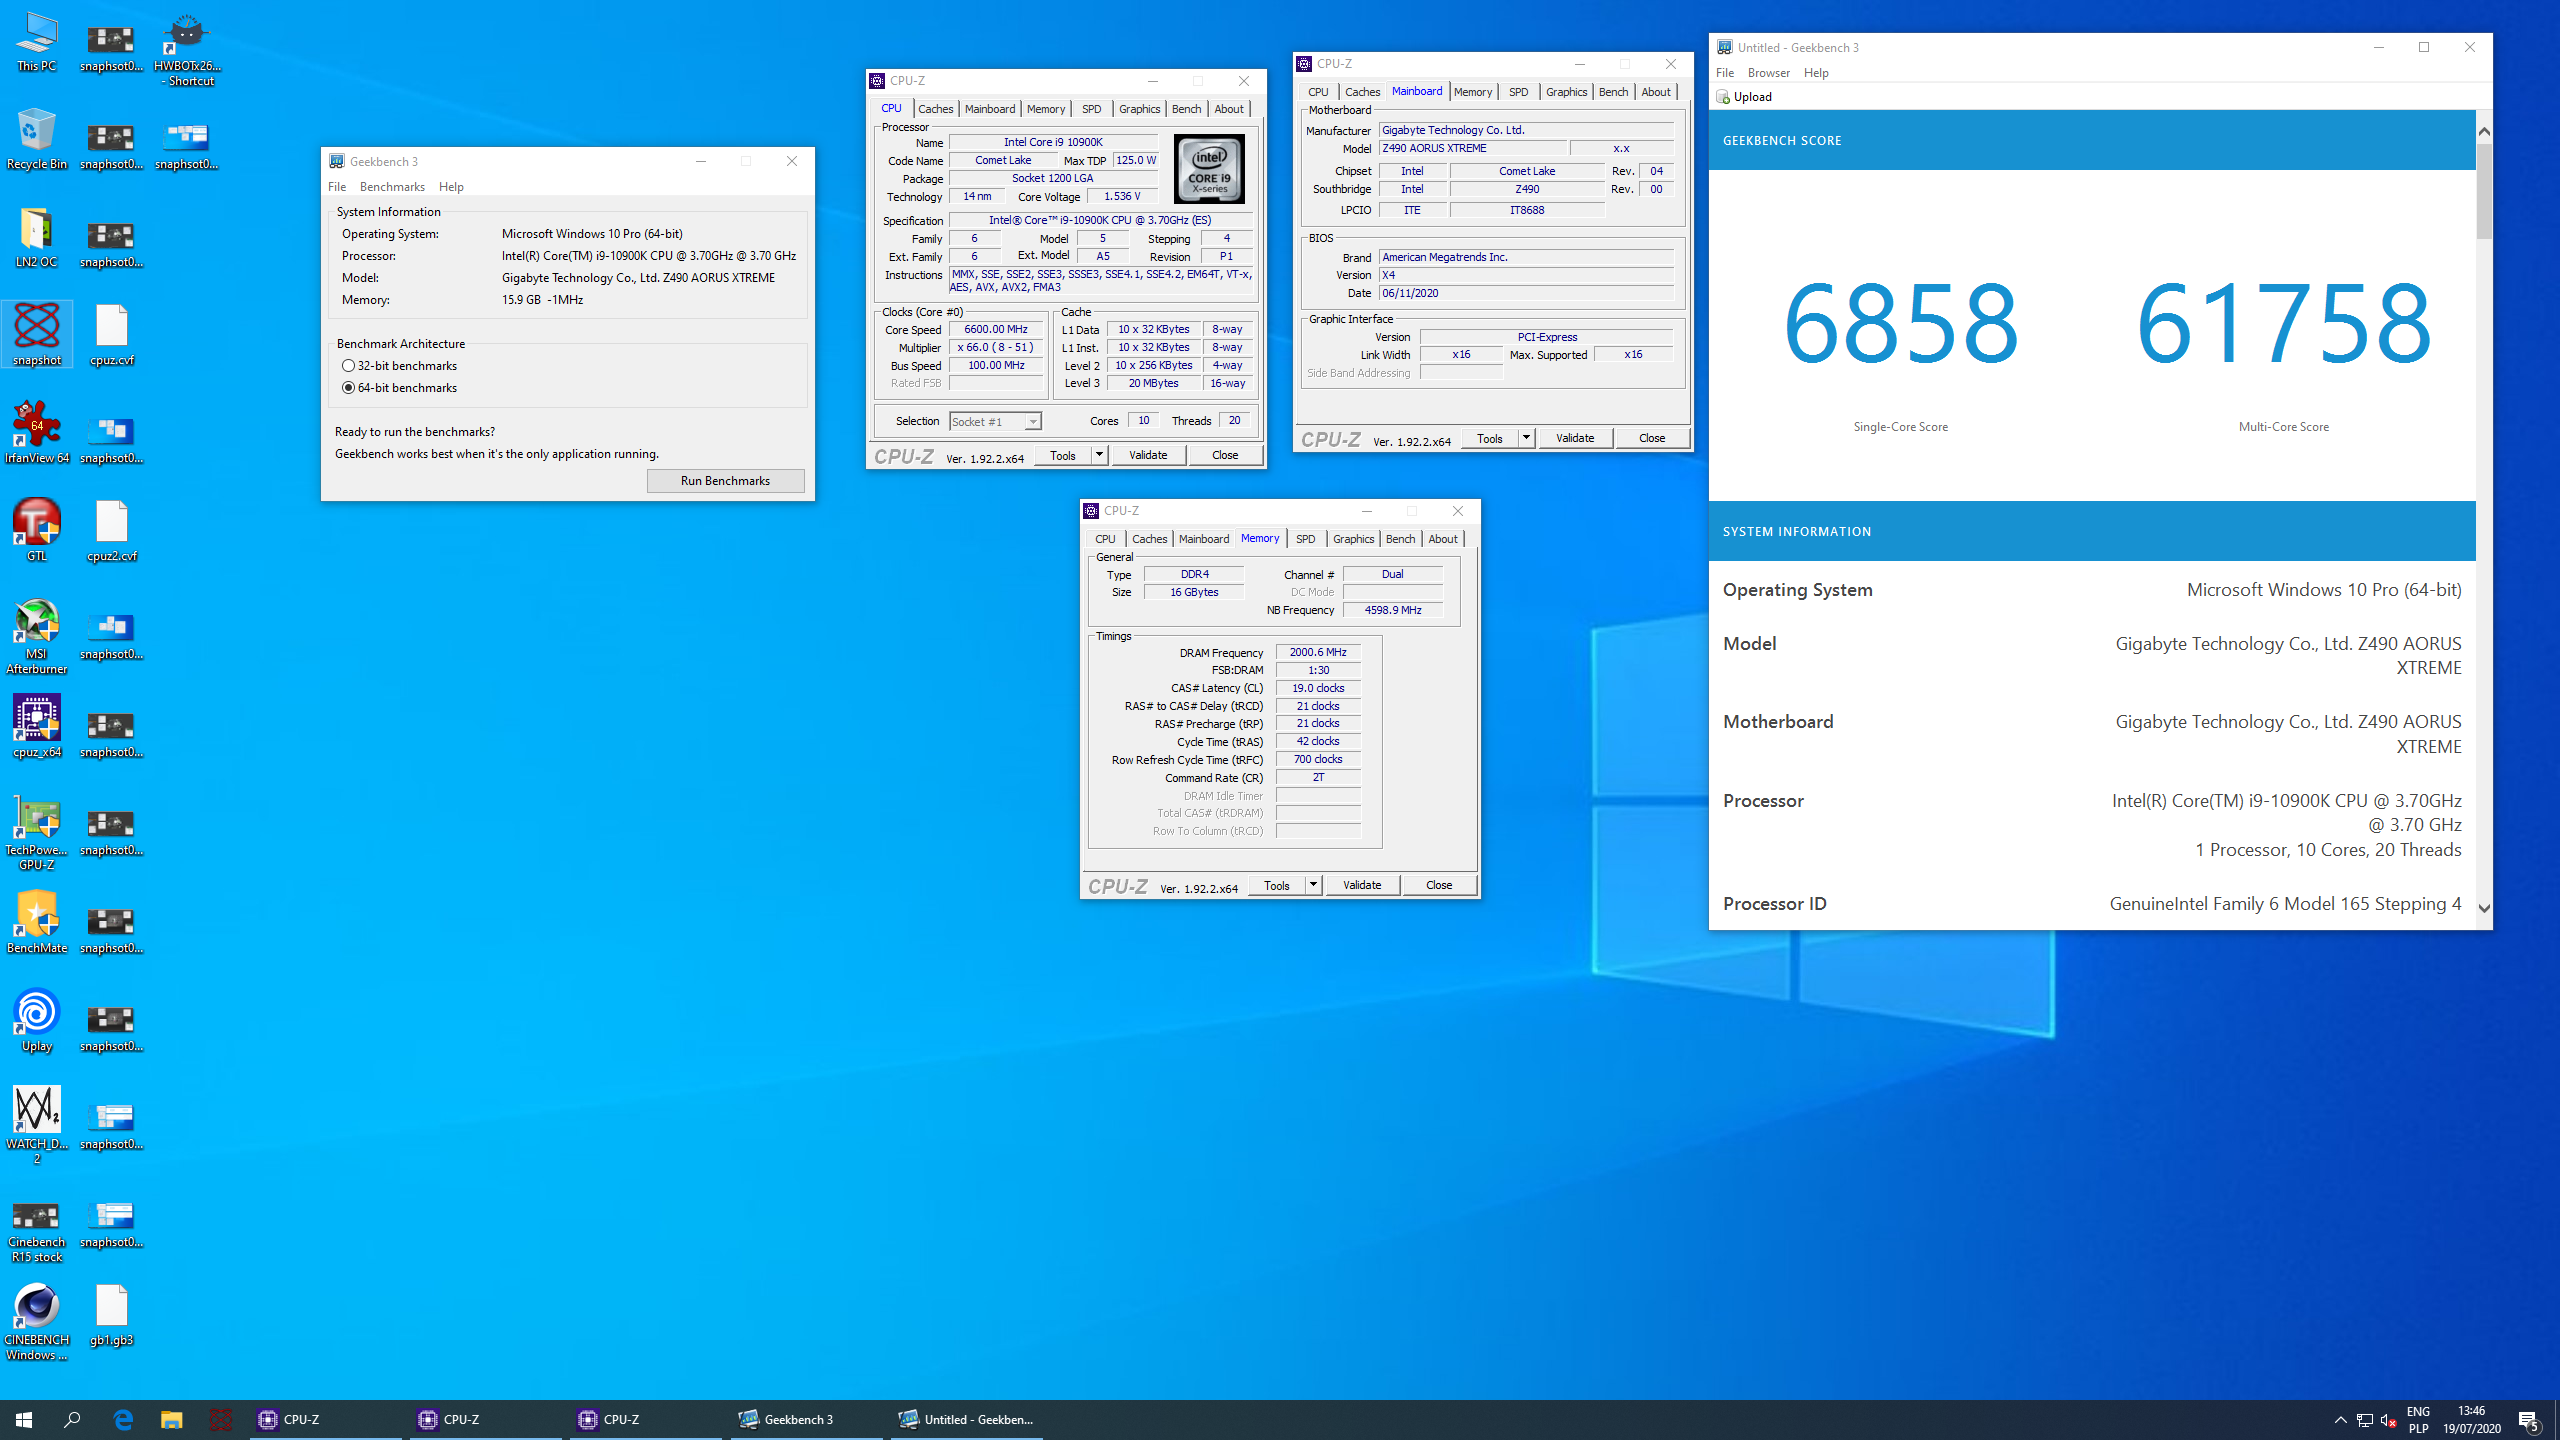This screenshot has height=1440, width=2560.
Task: Expand Tools dropdown arrow in Mainboard window
Action: (1526, 438)
